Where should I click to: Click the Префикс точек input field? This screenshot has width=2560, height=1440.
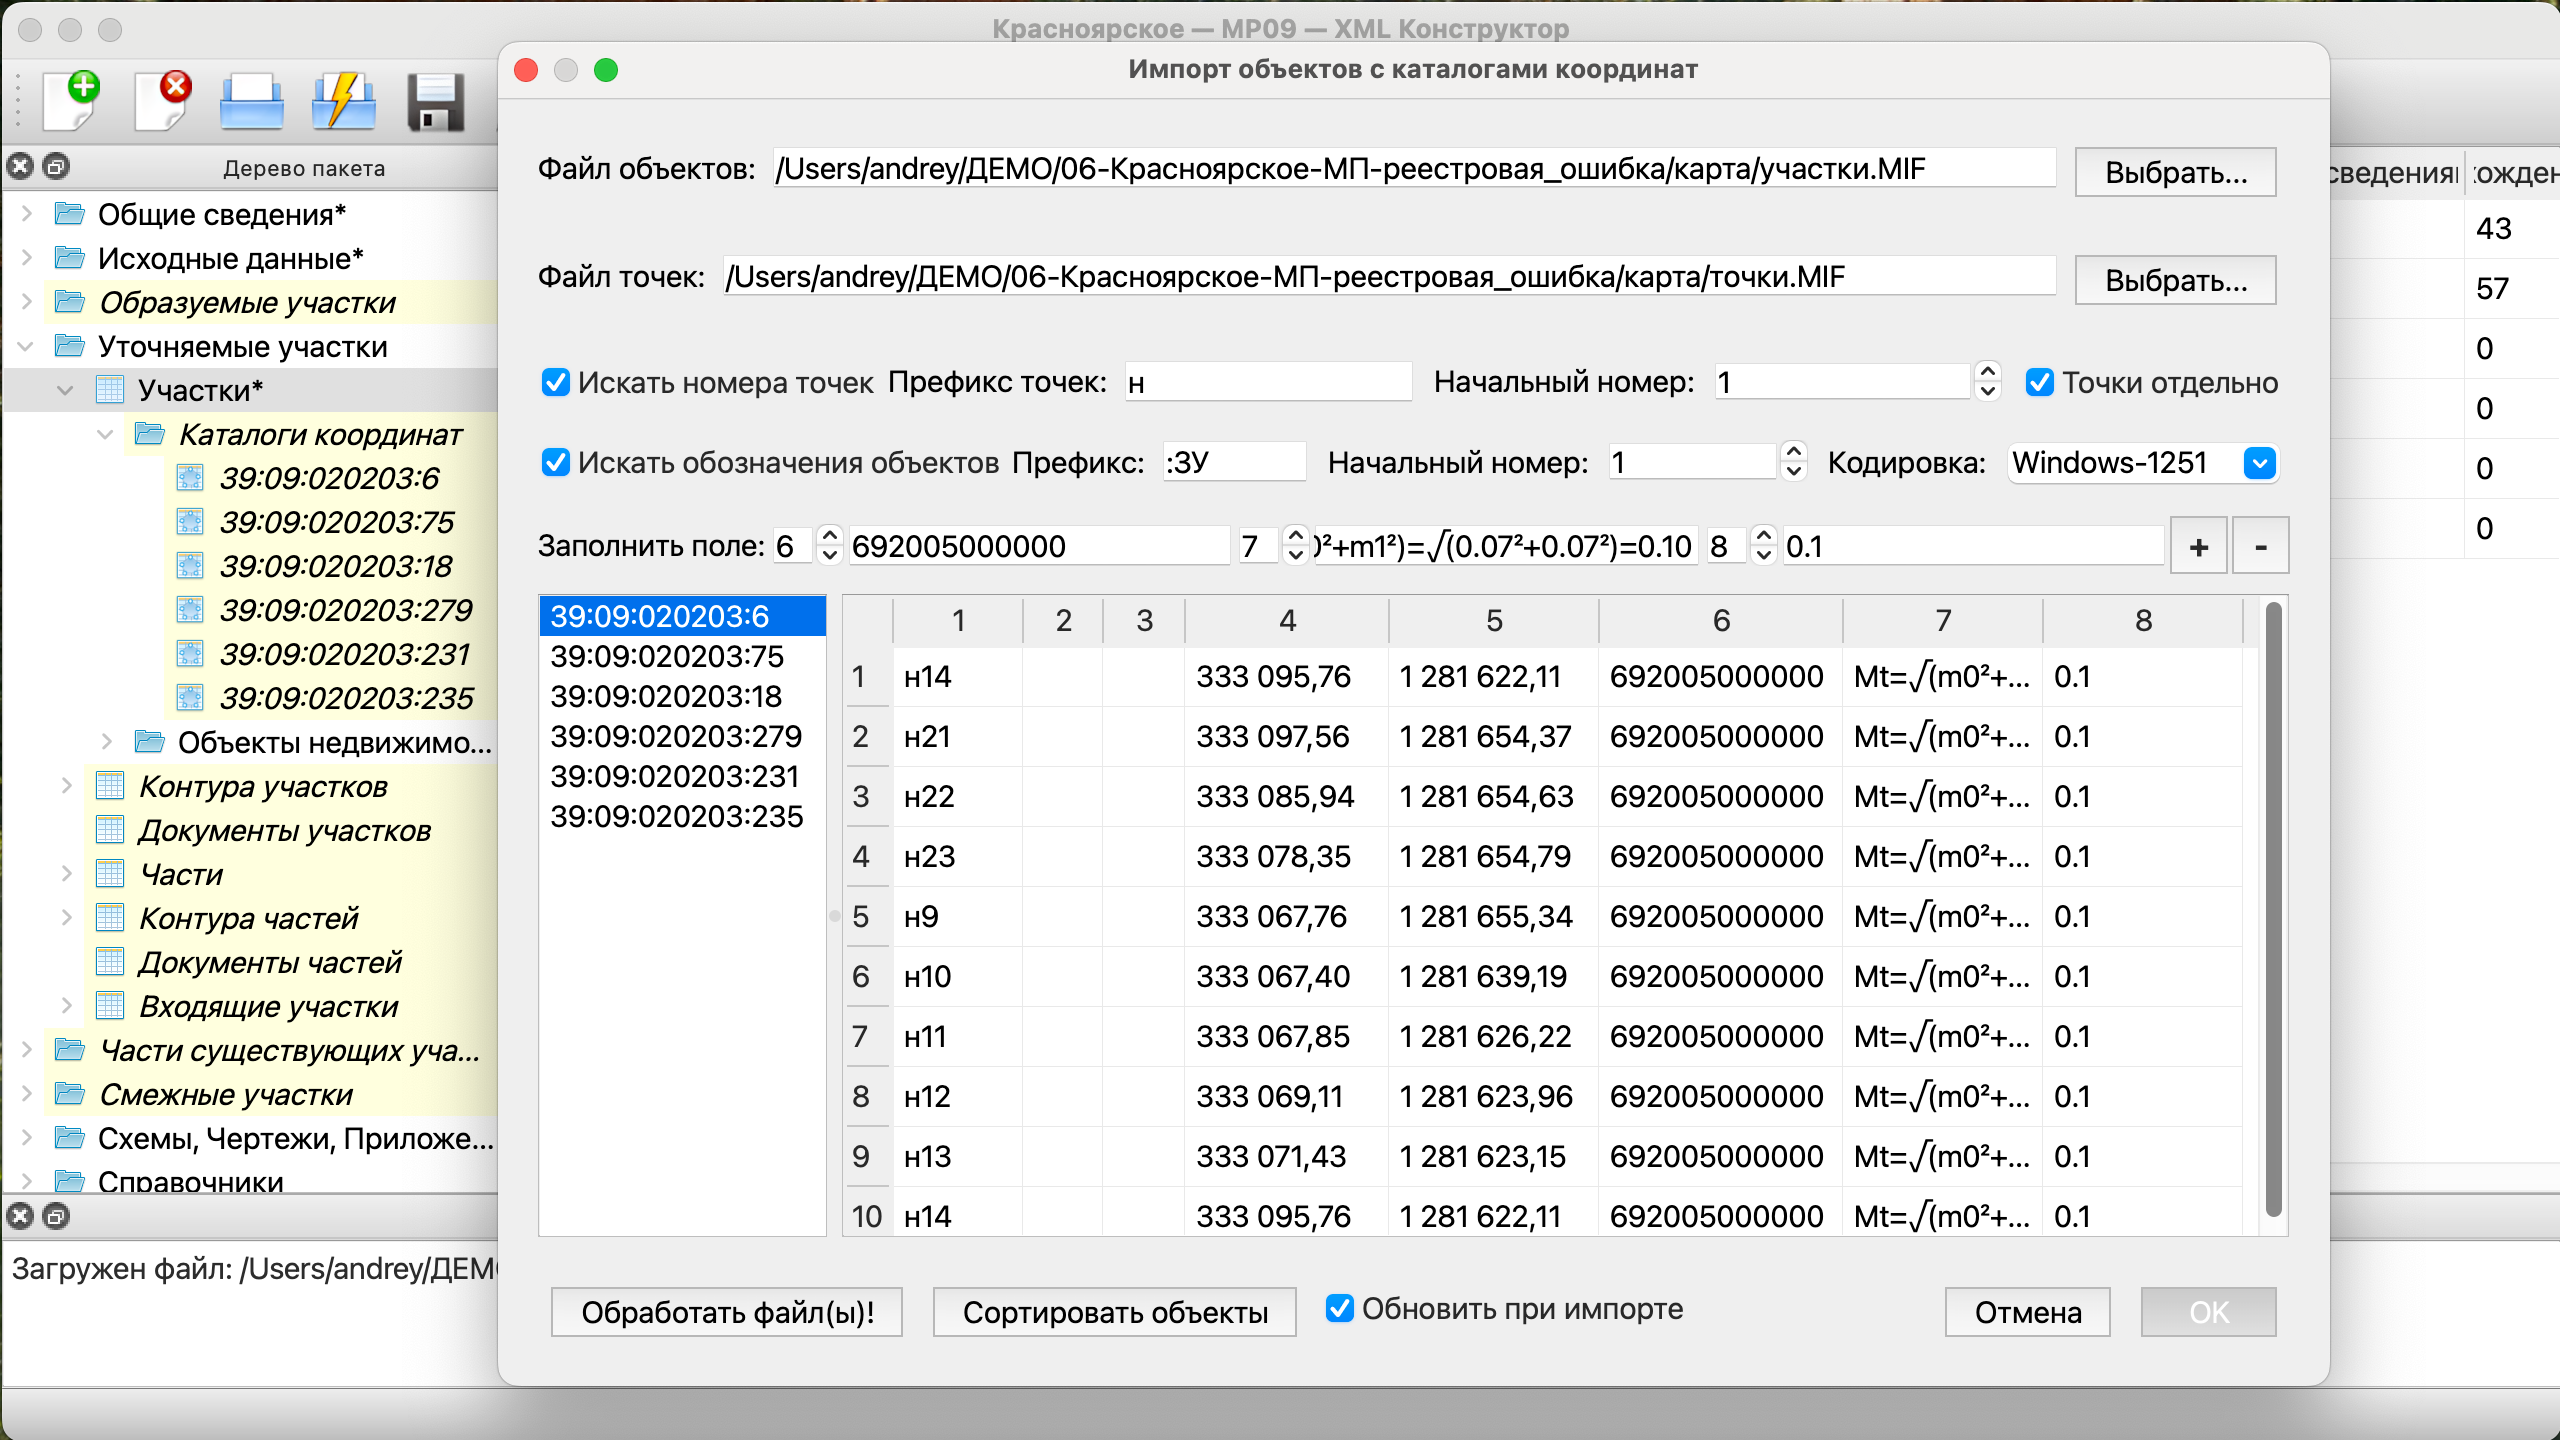(1268, 382)
